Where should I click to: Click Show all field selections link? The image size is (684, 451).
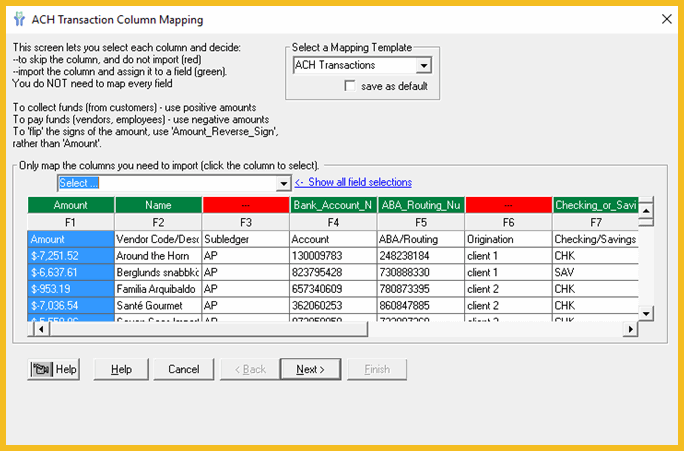[x=353, y=182]
